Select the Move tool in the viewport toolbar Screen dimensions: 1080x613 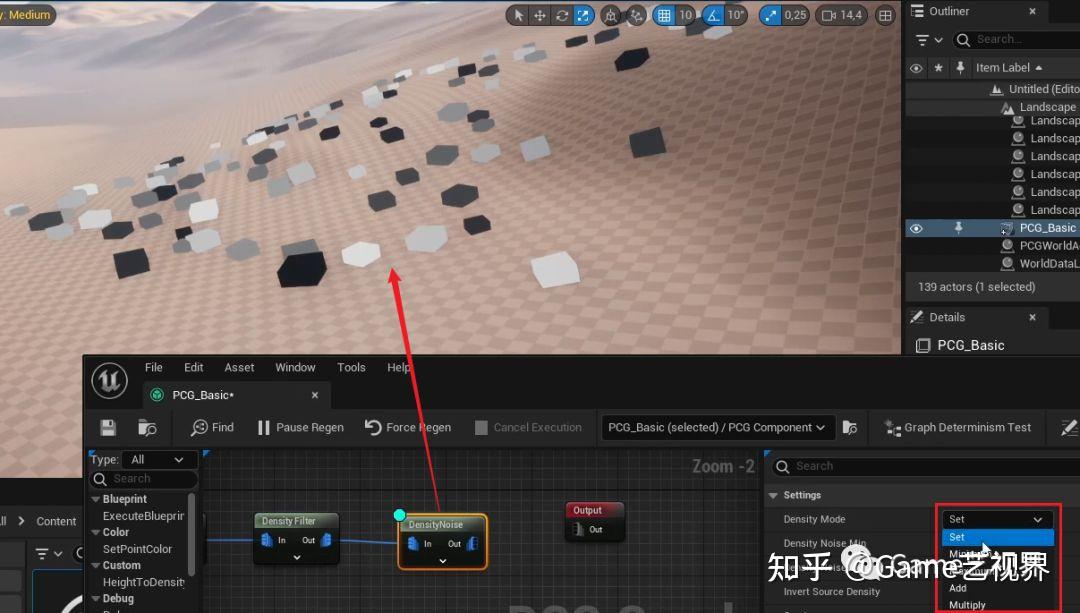click(540, 15)
